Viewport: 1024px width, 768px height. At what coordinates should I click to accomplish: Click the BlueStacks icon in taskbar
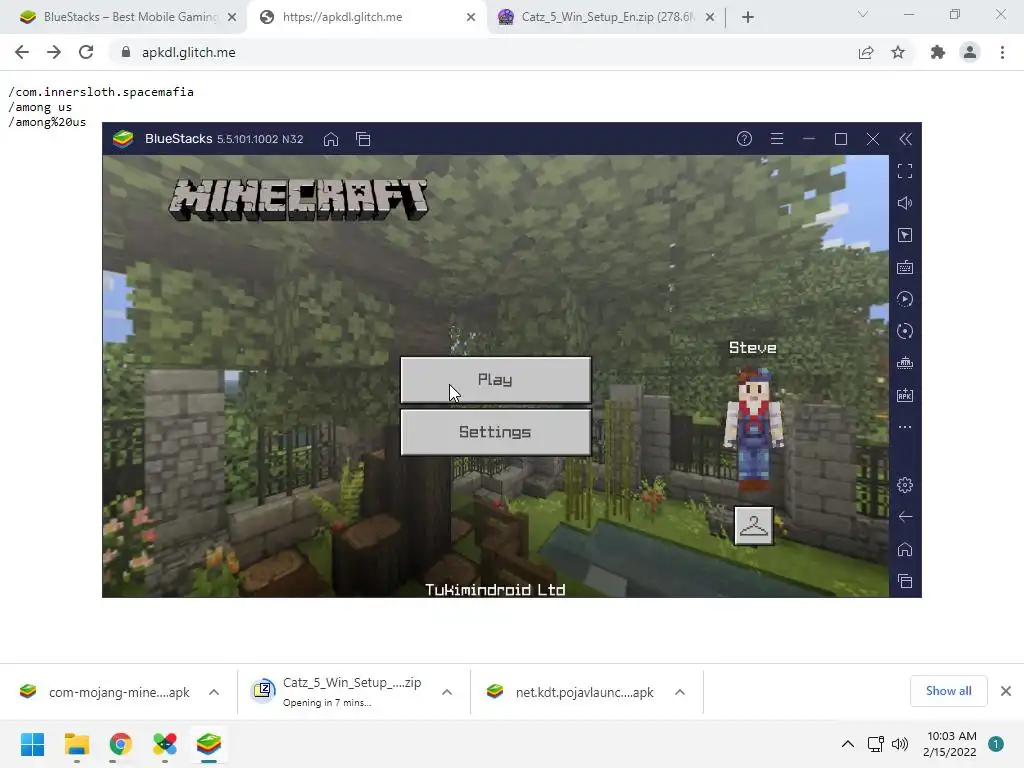point(208,744)
